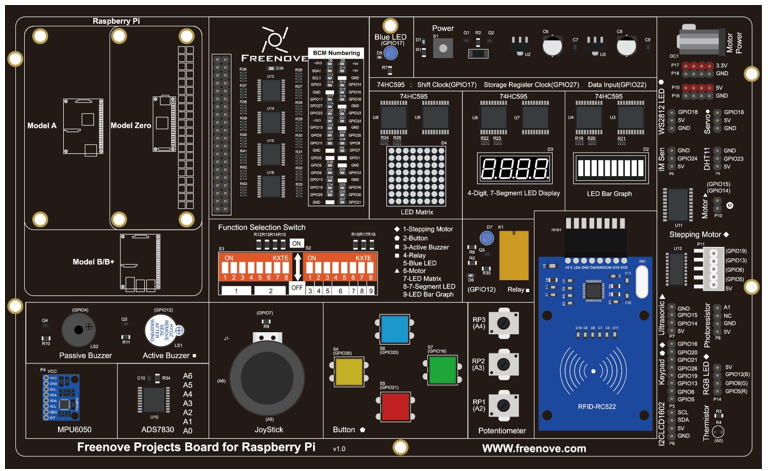Click the white crystal oscillator on RFID module

pyautogui.click(x=642, y=282)
